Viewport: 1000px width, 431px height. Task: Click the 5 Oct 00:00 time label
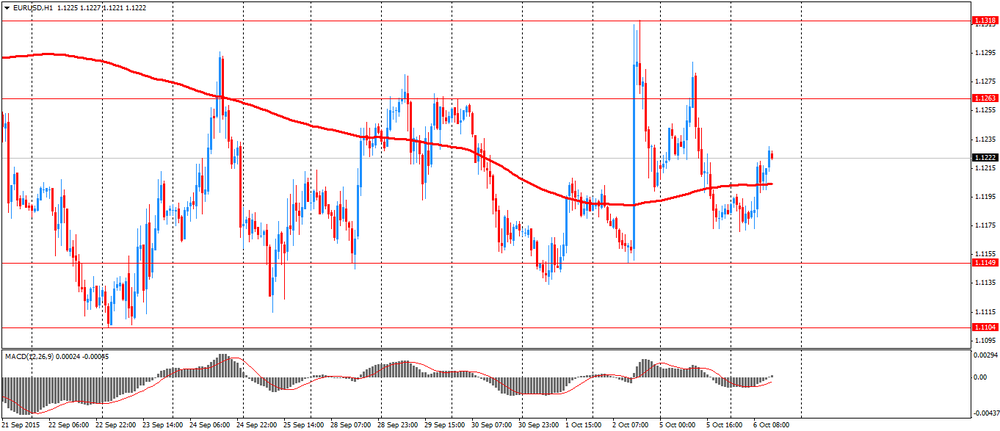[678, 423]
